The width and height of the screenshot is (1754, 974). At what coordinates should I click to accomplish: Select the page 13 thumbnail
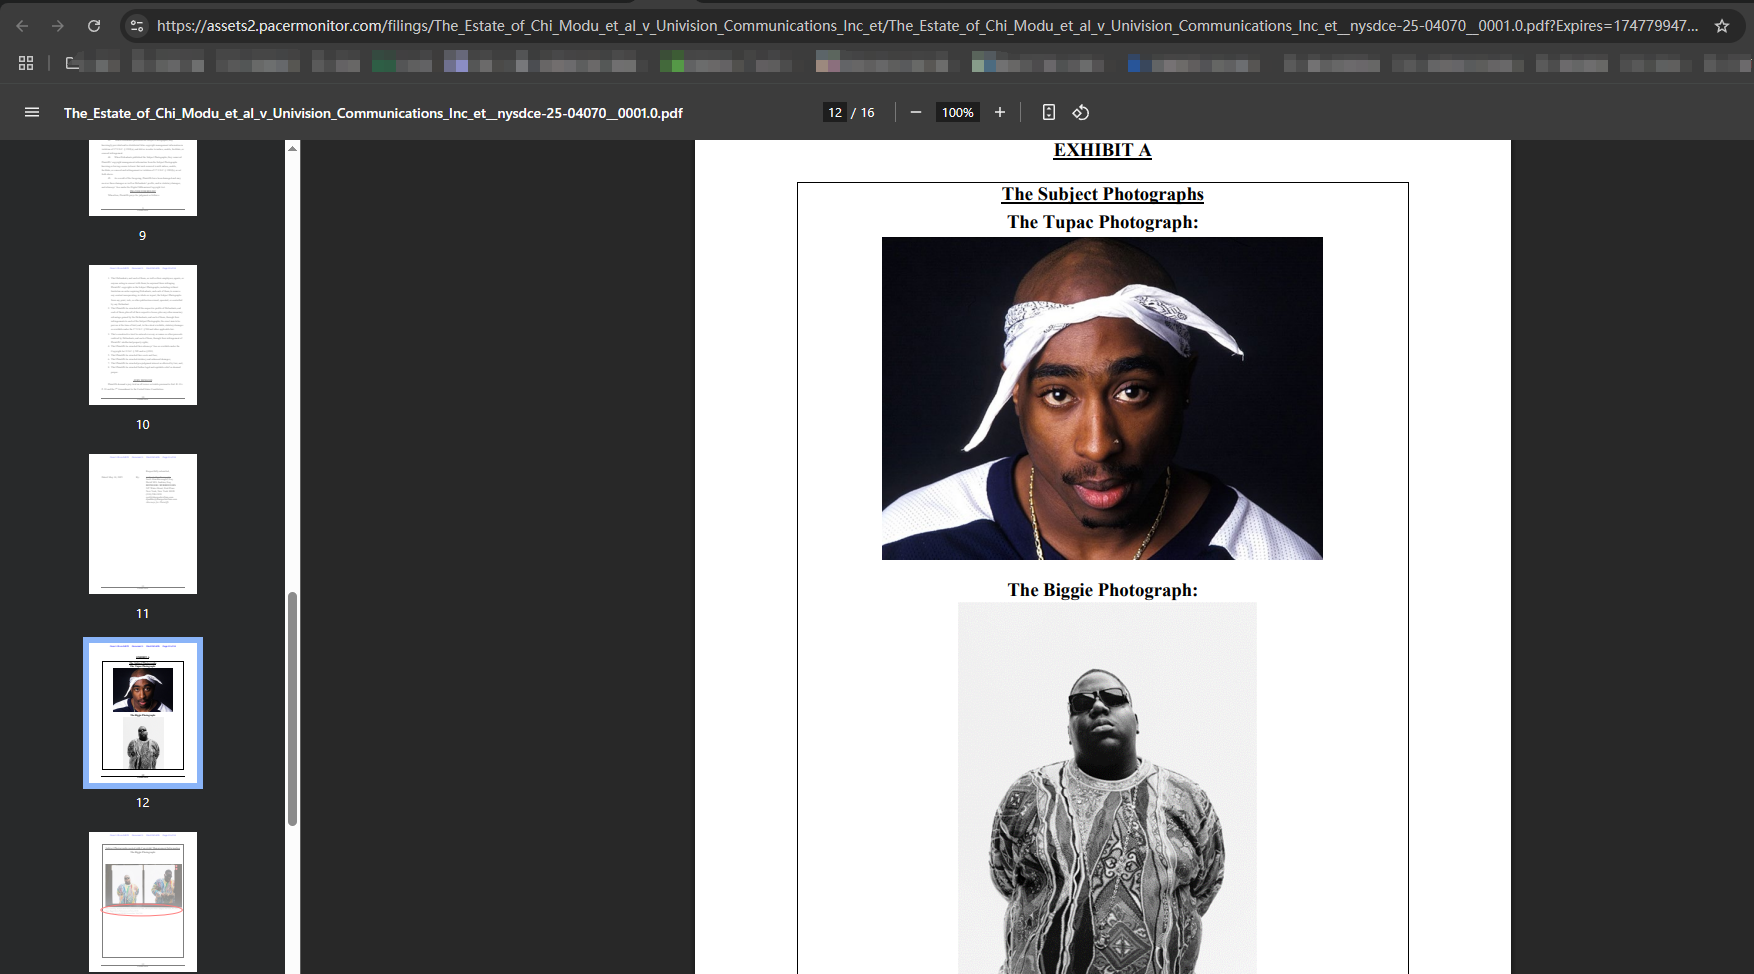pyautogui.click(x=143, y=901)
